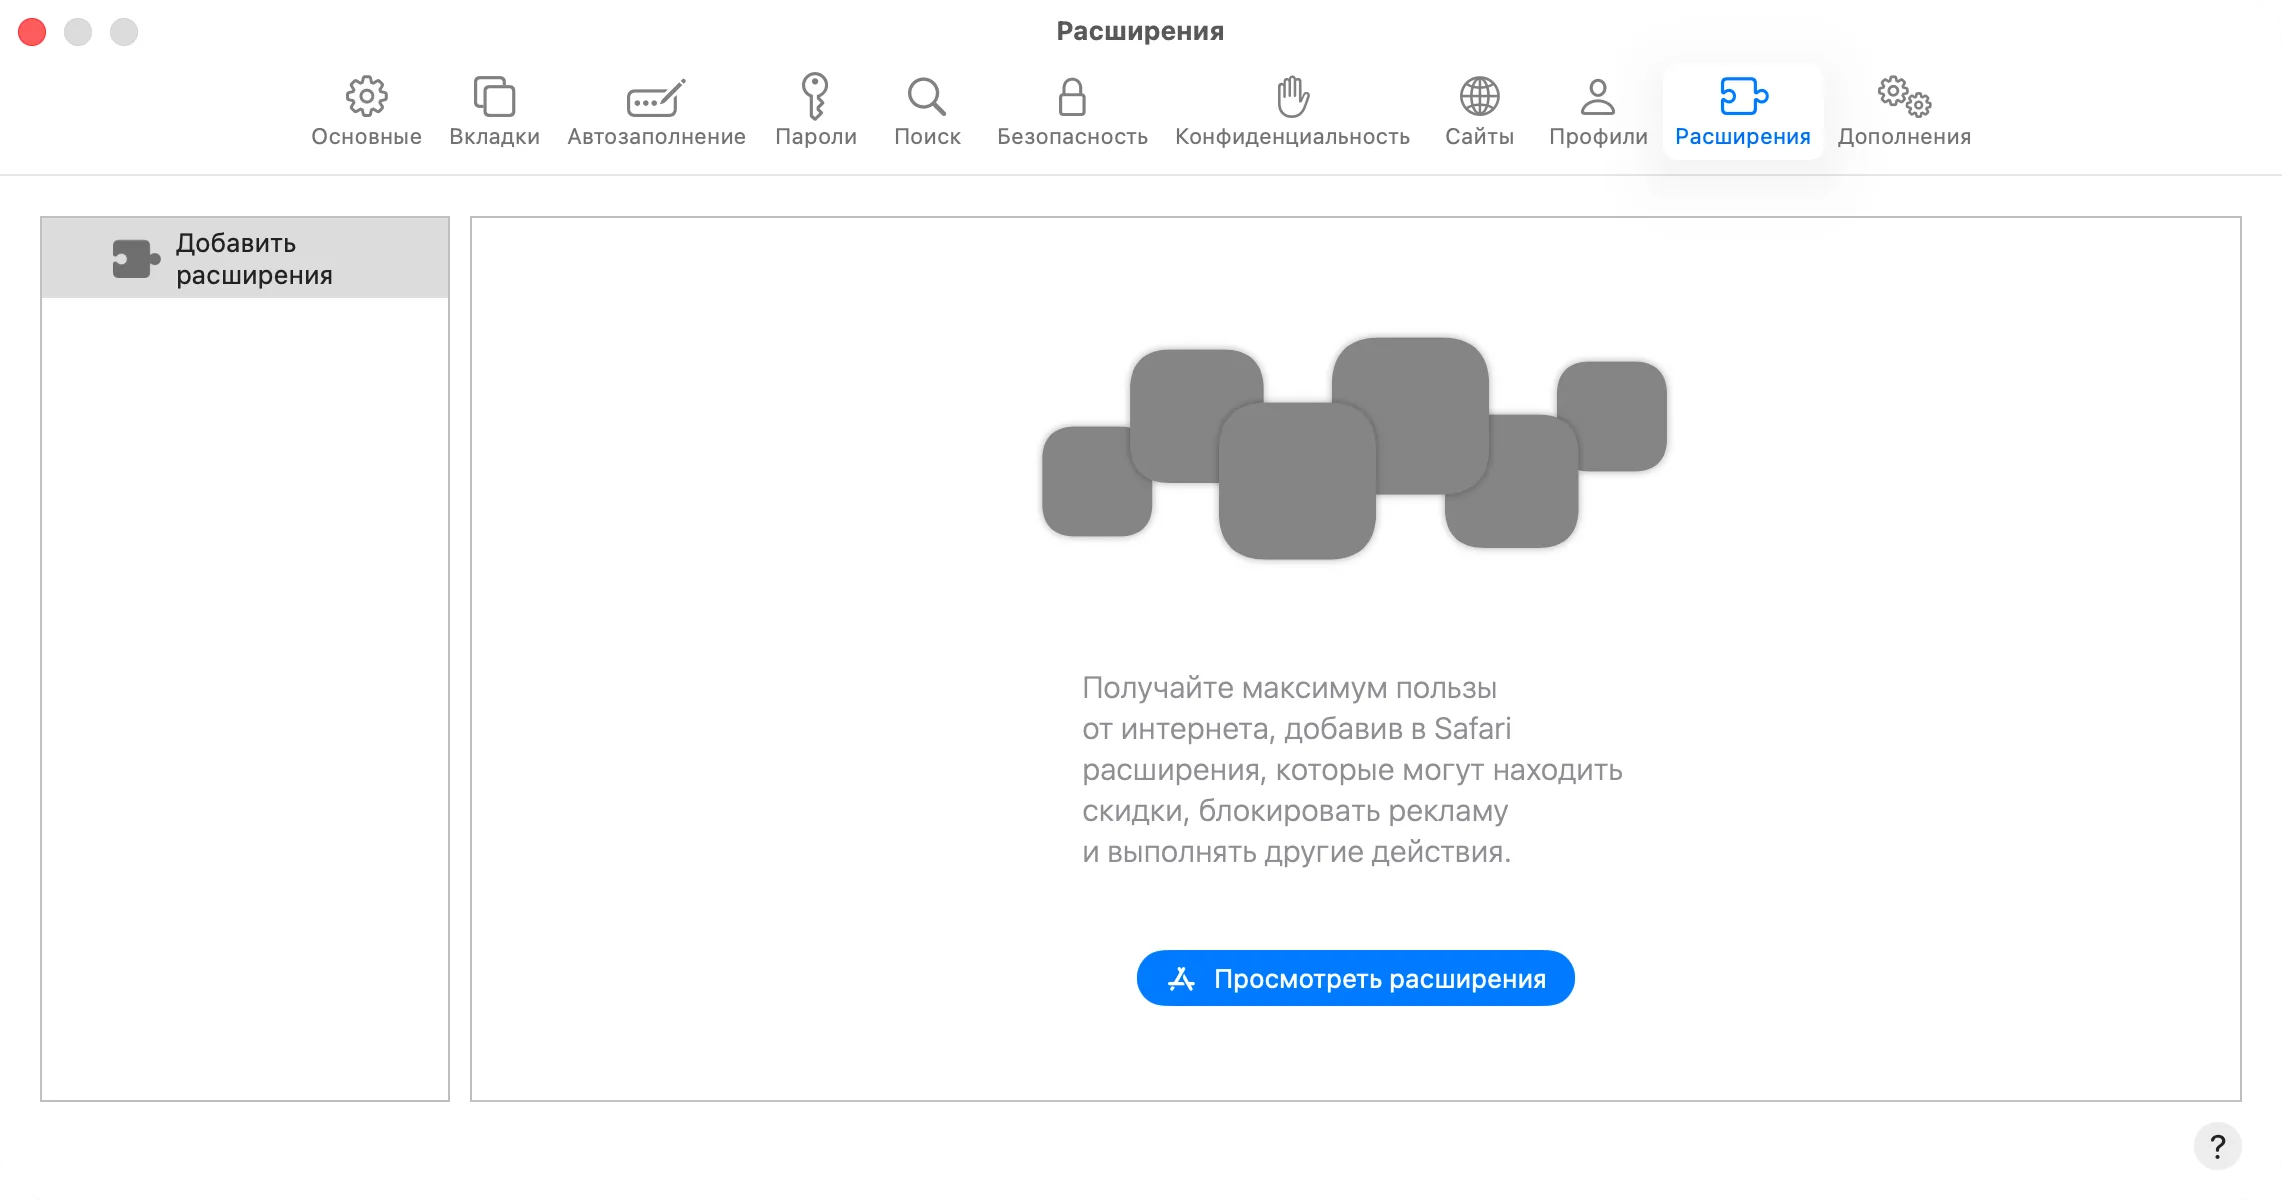
Task: Open help with the question mark button
Action: [x=2217, y=1146]
